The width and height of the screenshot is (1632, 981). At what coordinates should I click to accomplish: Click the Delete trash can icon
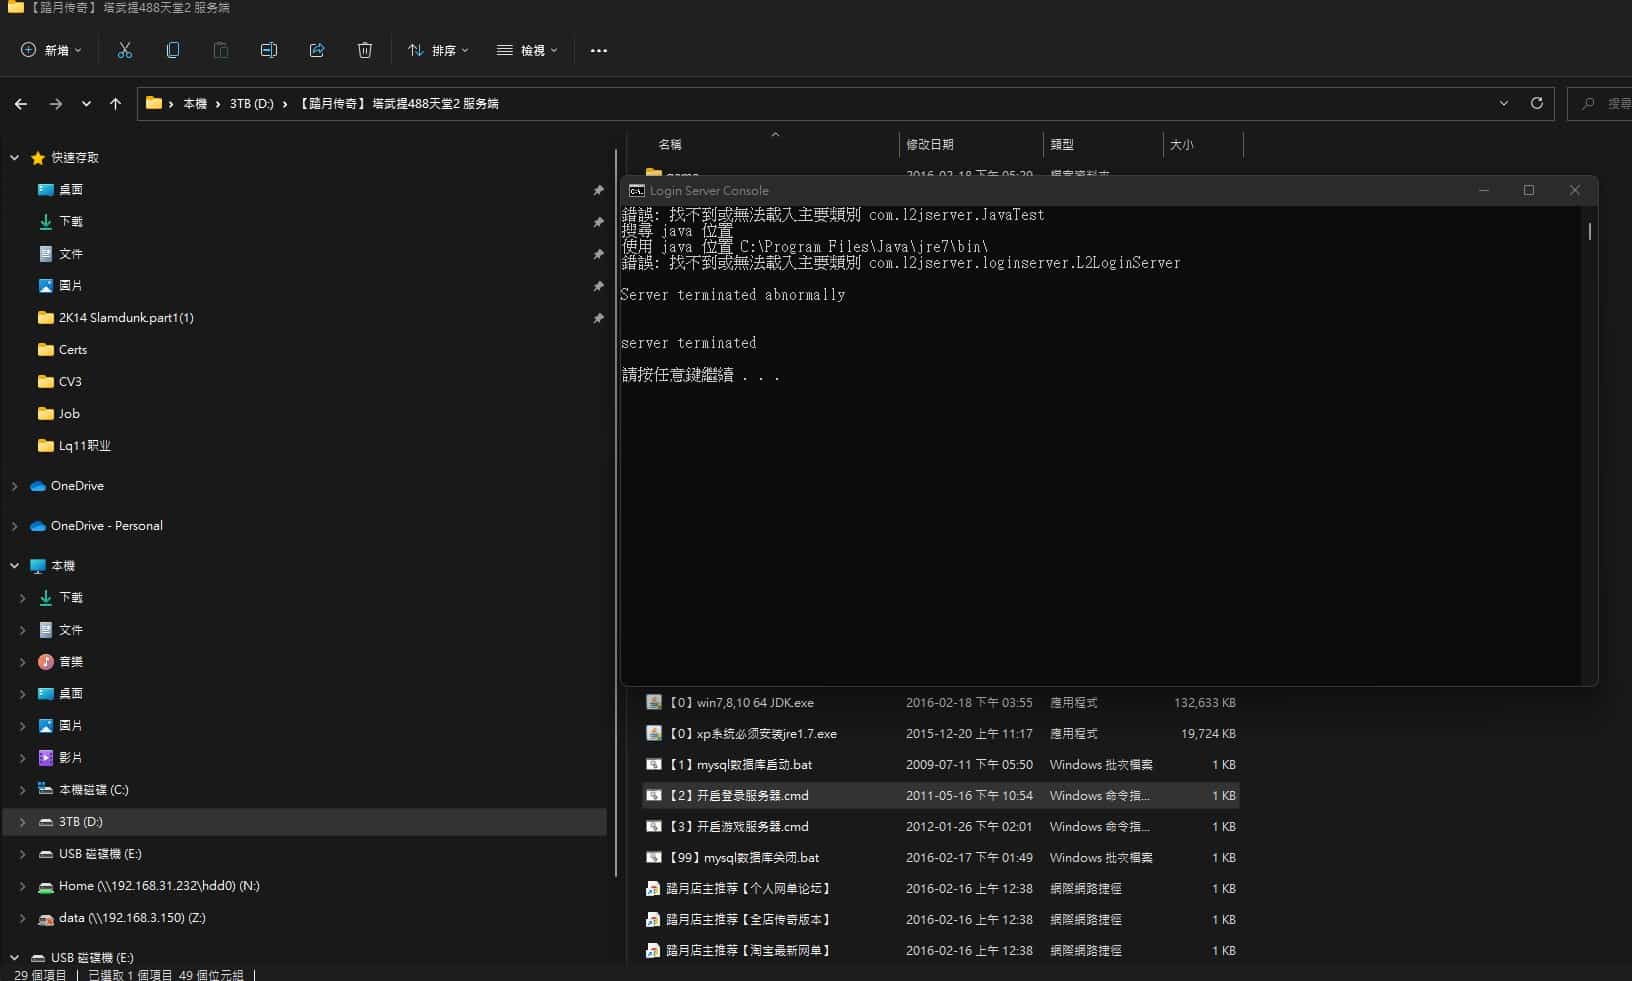(x=365, y=50)
